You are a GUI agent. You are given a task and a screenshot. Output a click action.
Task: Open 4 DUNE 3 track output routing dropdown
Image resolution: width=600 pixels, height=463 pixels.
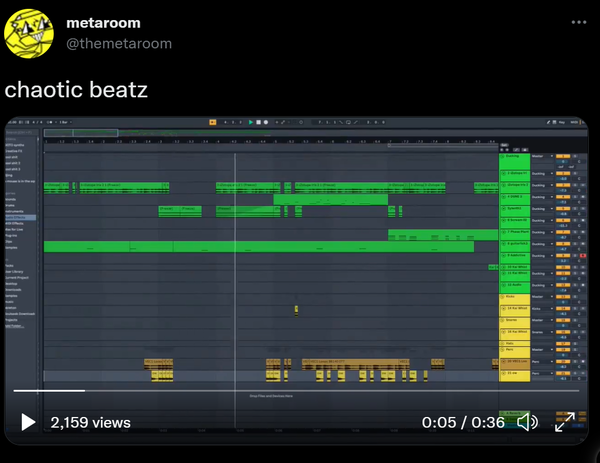[542, 197]
